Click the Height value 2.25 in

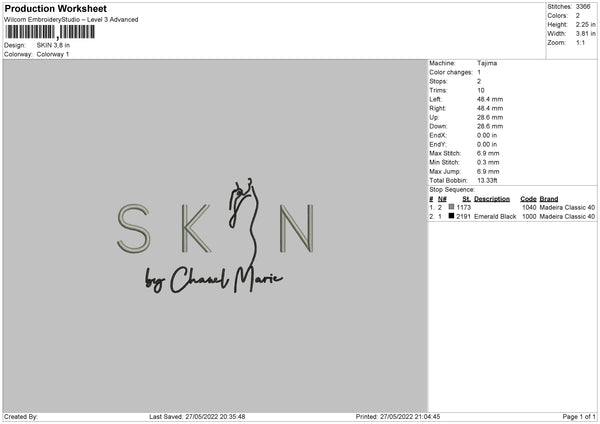pyautogui.click(x=585, y=24)
